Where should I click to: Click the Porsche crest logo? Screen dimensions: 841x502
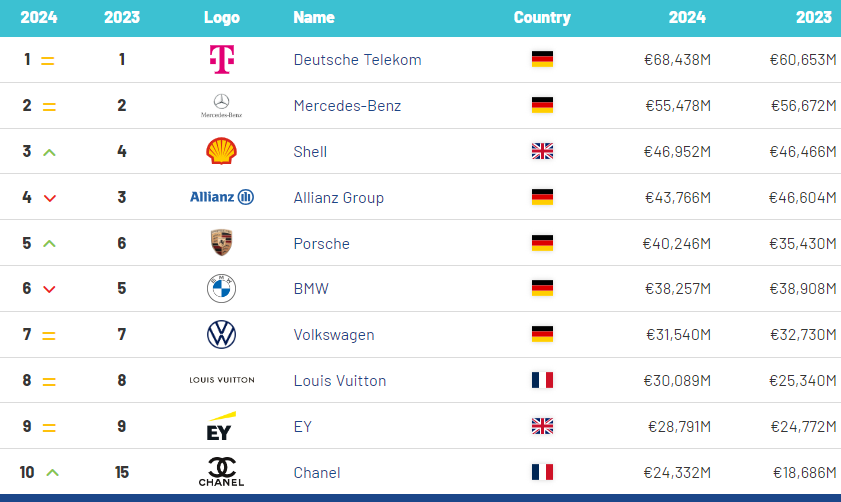(221, 243)
